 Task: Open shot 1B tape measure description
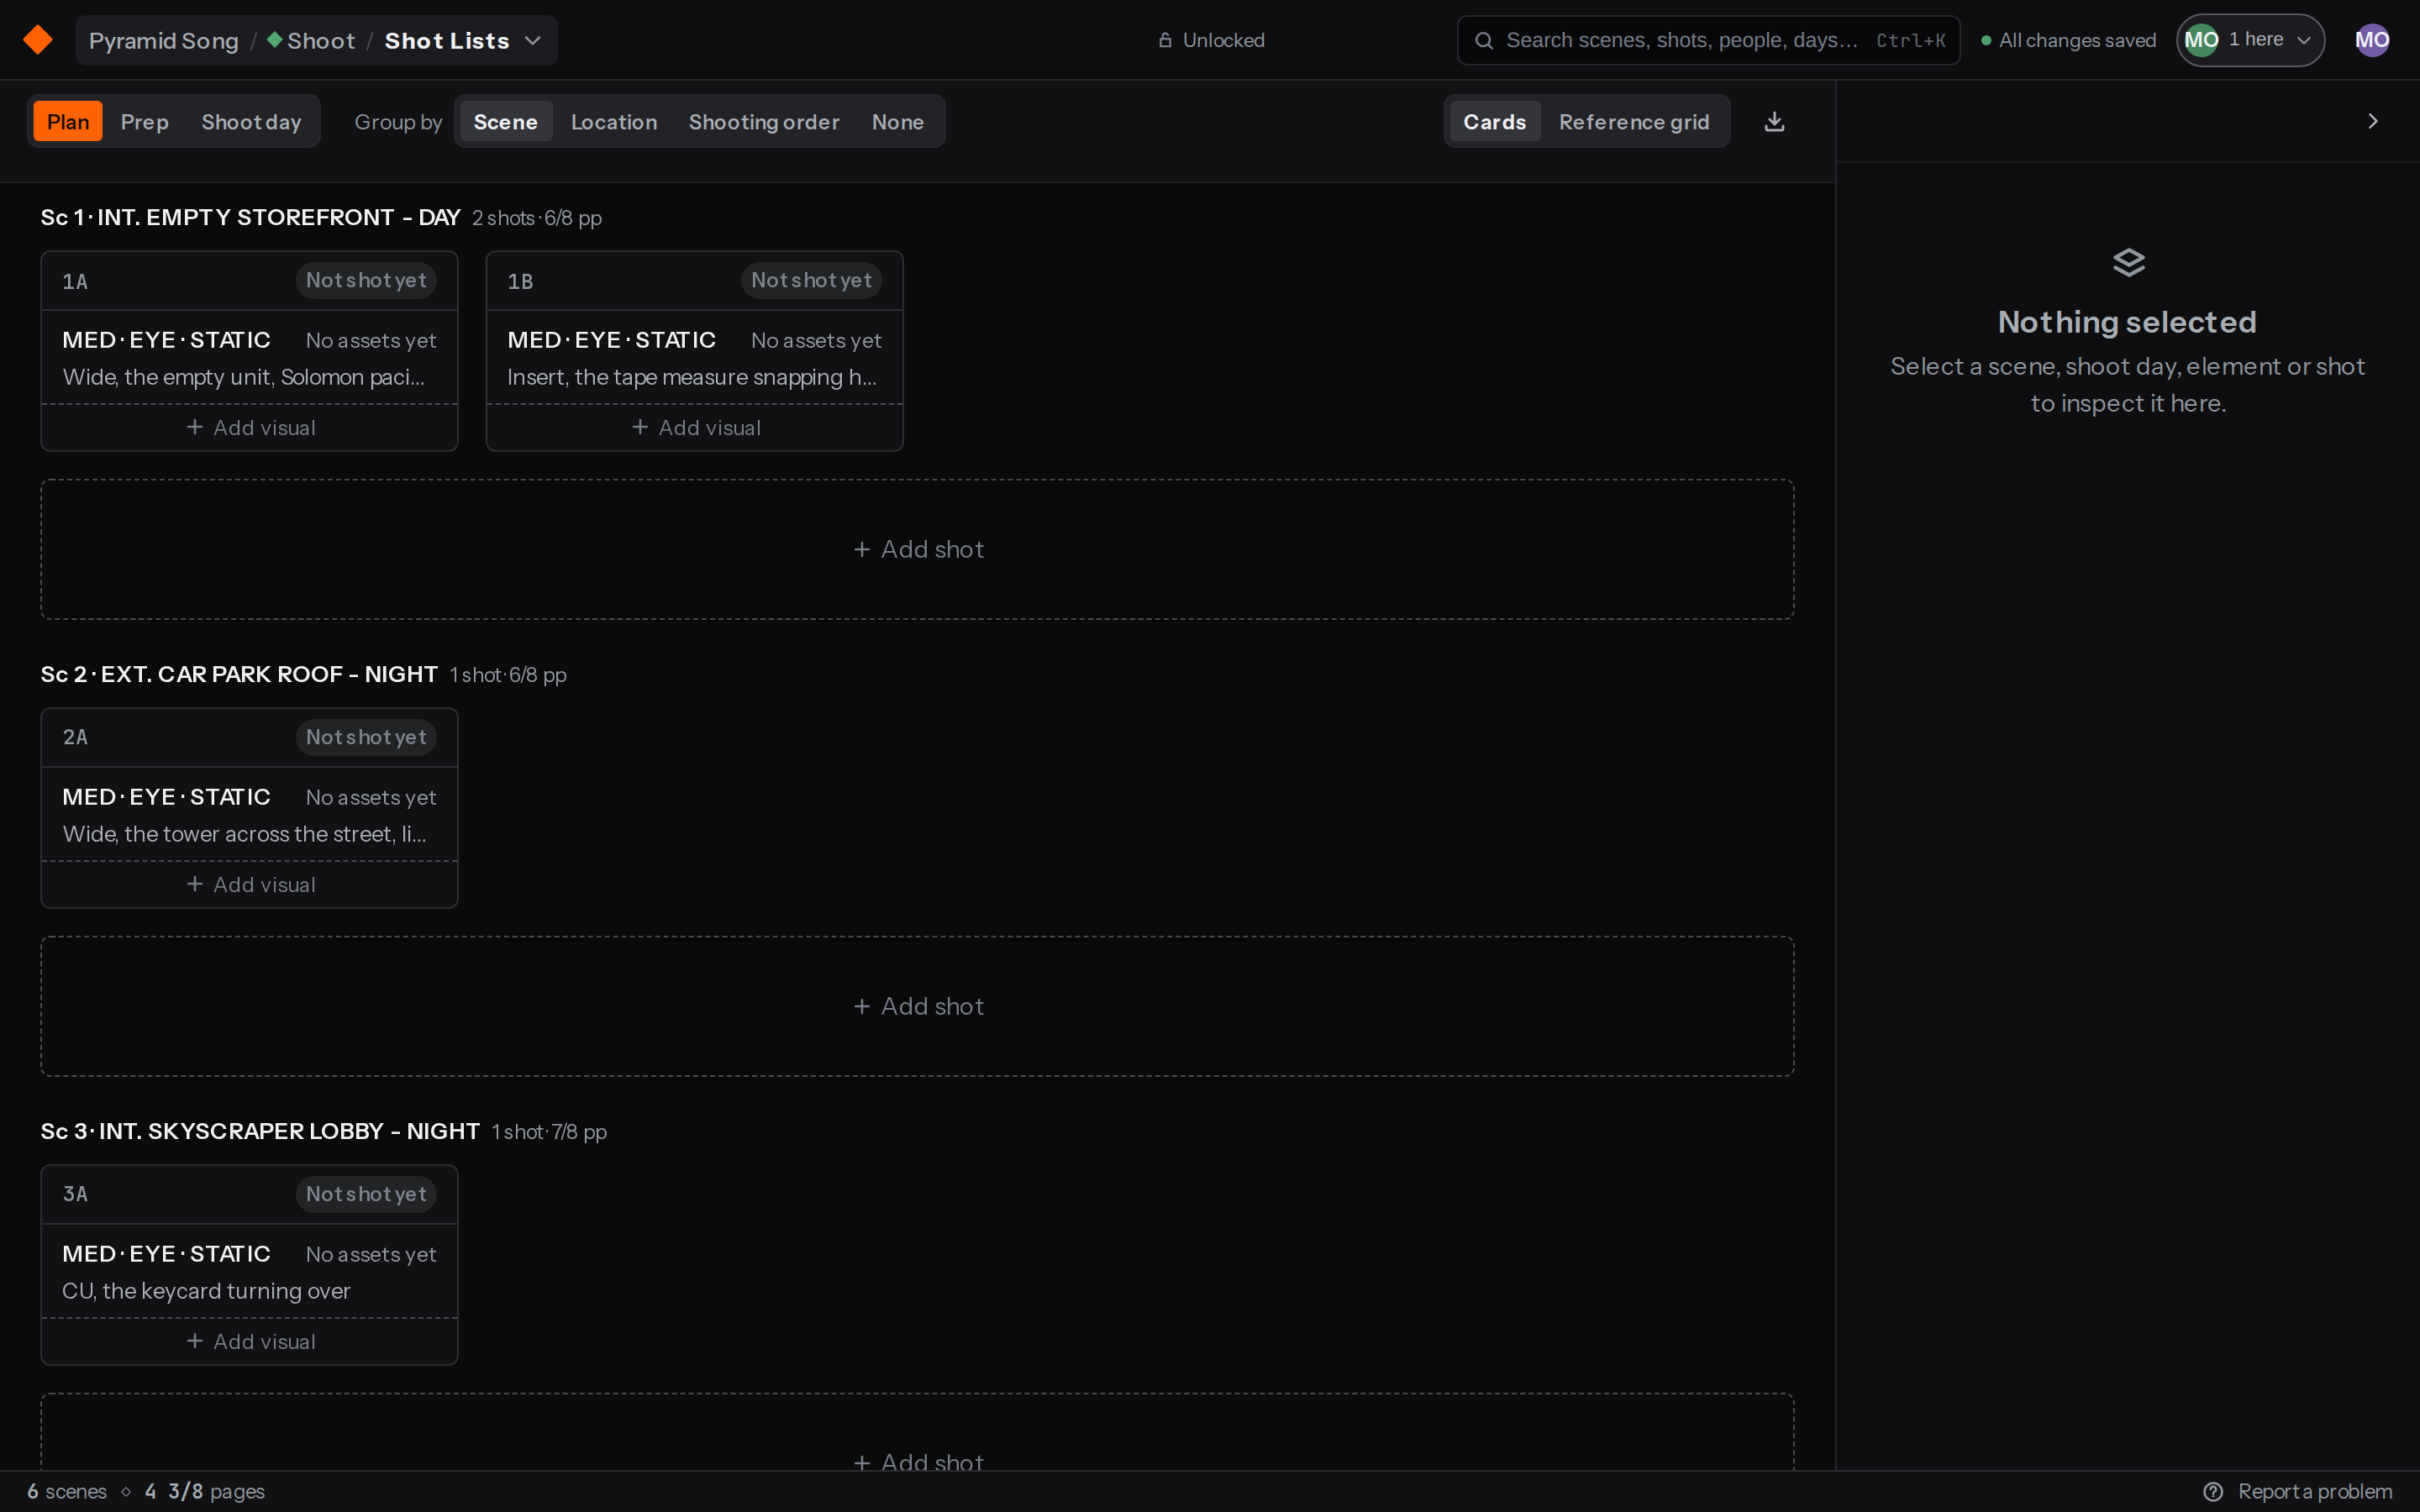(x=692, y=377)
